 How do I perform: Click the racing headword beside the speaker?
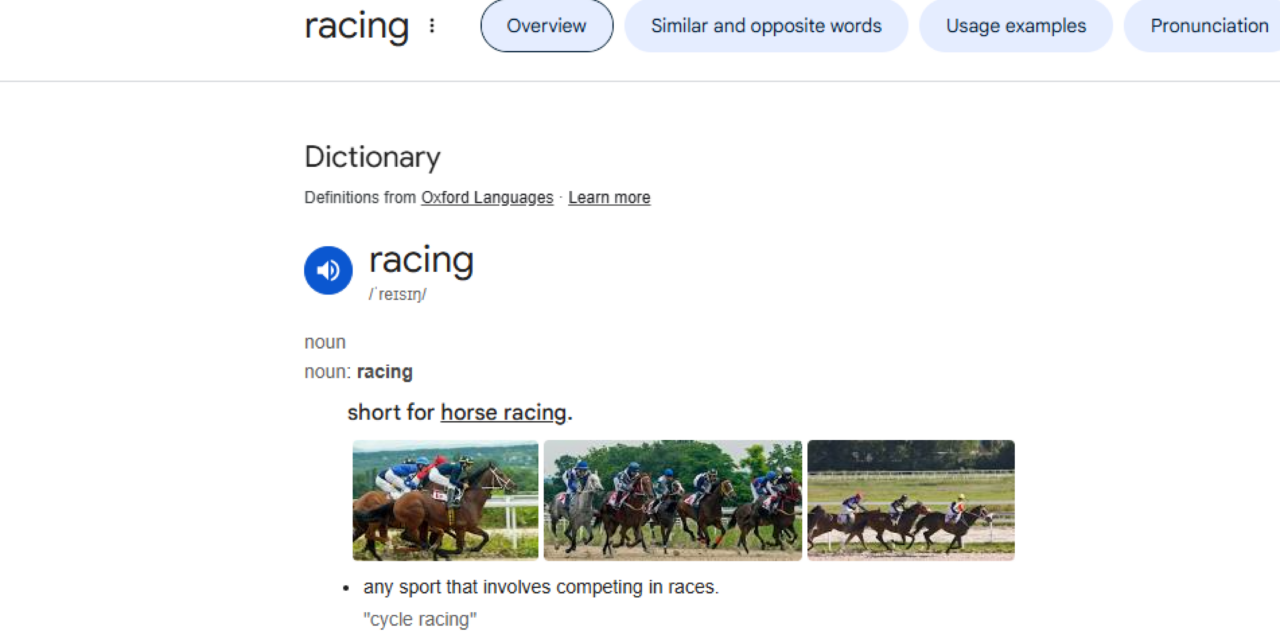point(421,260)
